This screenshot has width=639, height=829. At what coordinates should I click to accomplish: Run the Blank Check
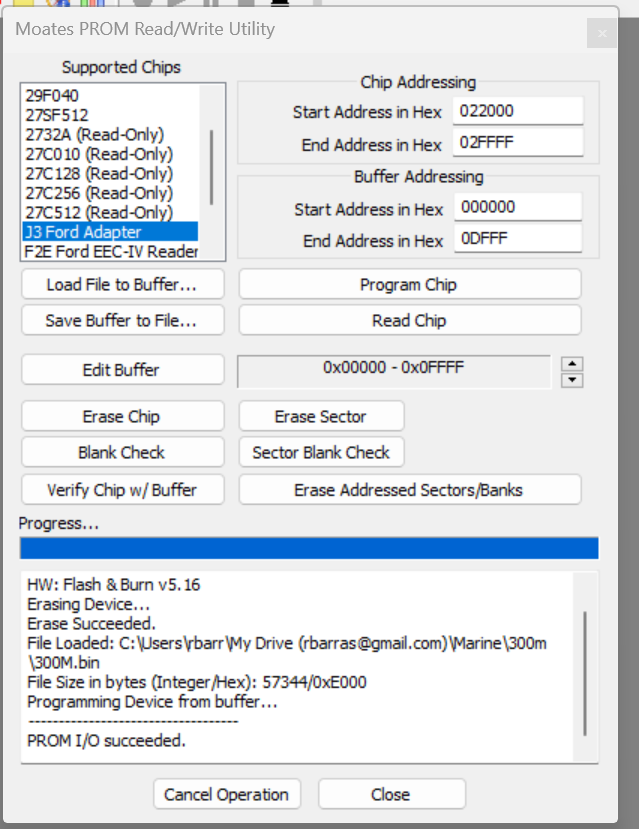[x=122, y=453]
